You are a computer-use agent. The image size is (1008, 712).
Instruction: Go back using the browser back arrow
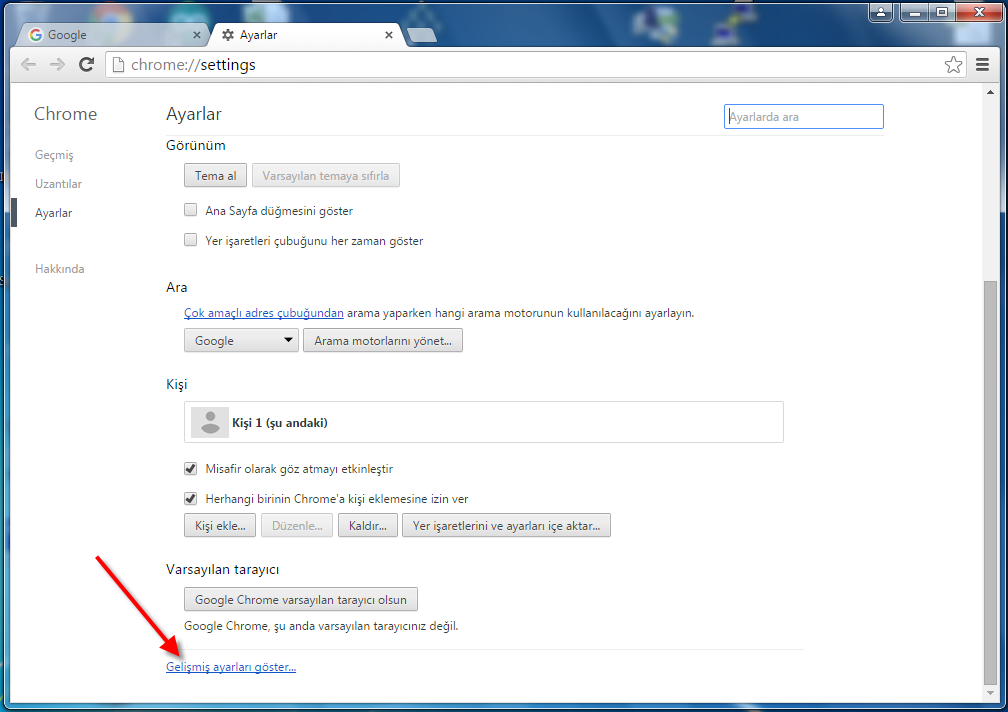28,64
